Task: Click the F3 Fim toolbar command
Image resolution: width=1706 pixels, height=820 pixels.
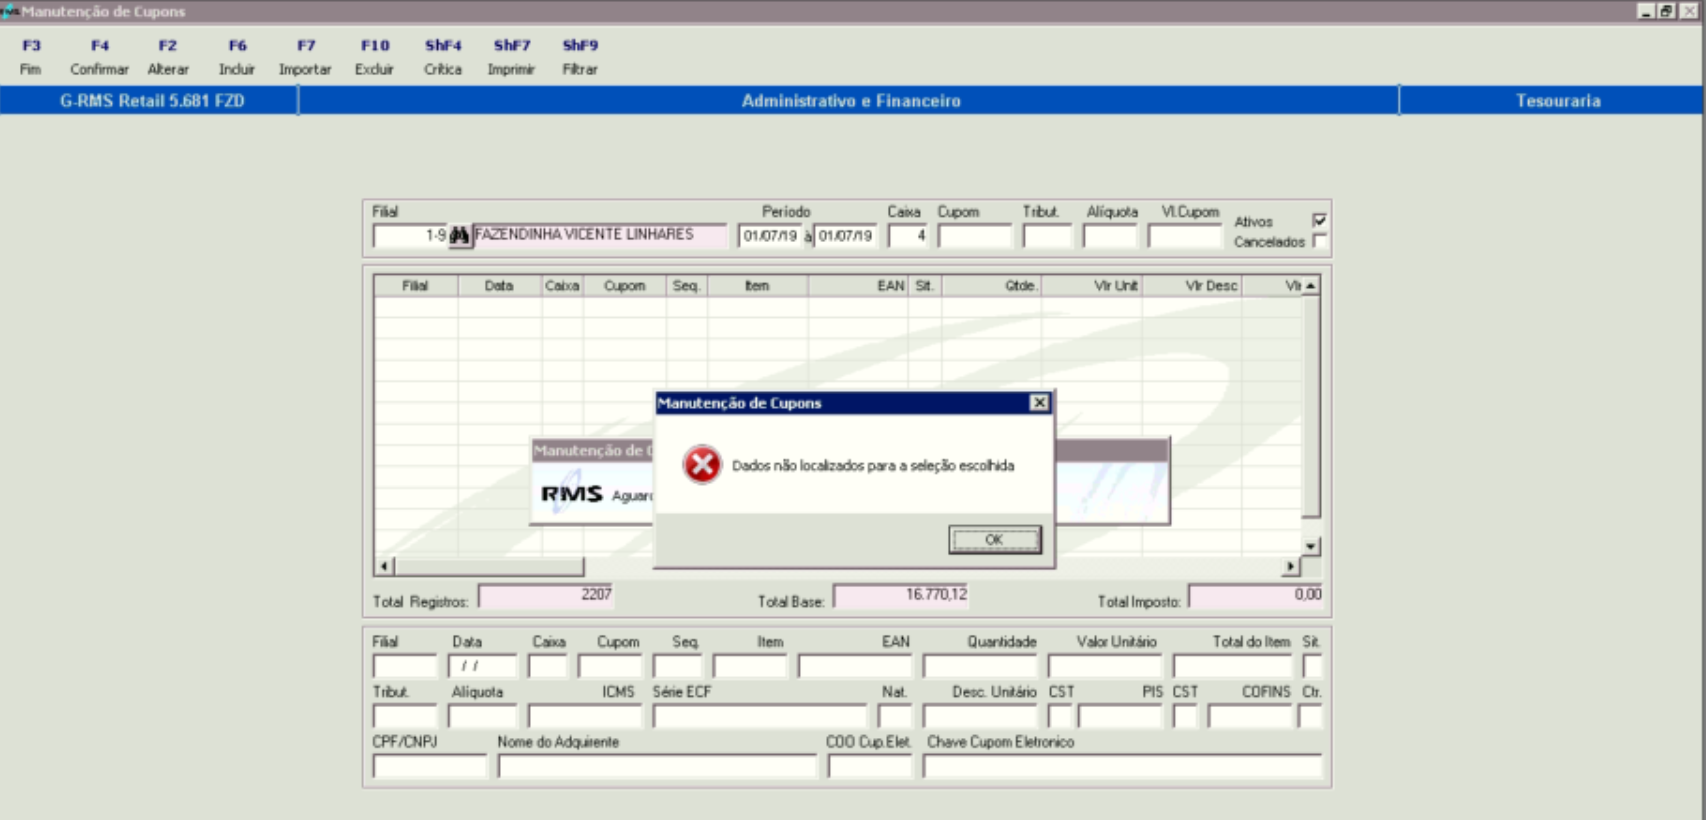Action: 31,57
